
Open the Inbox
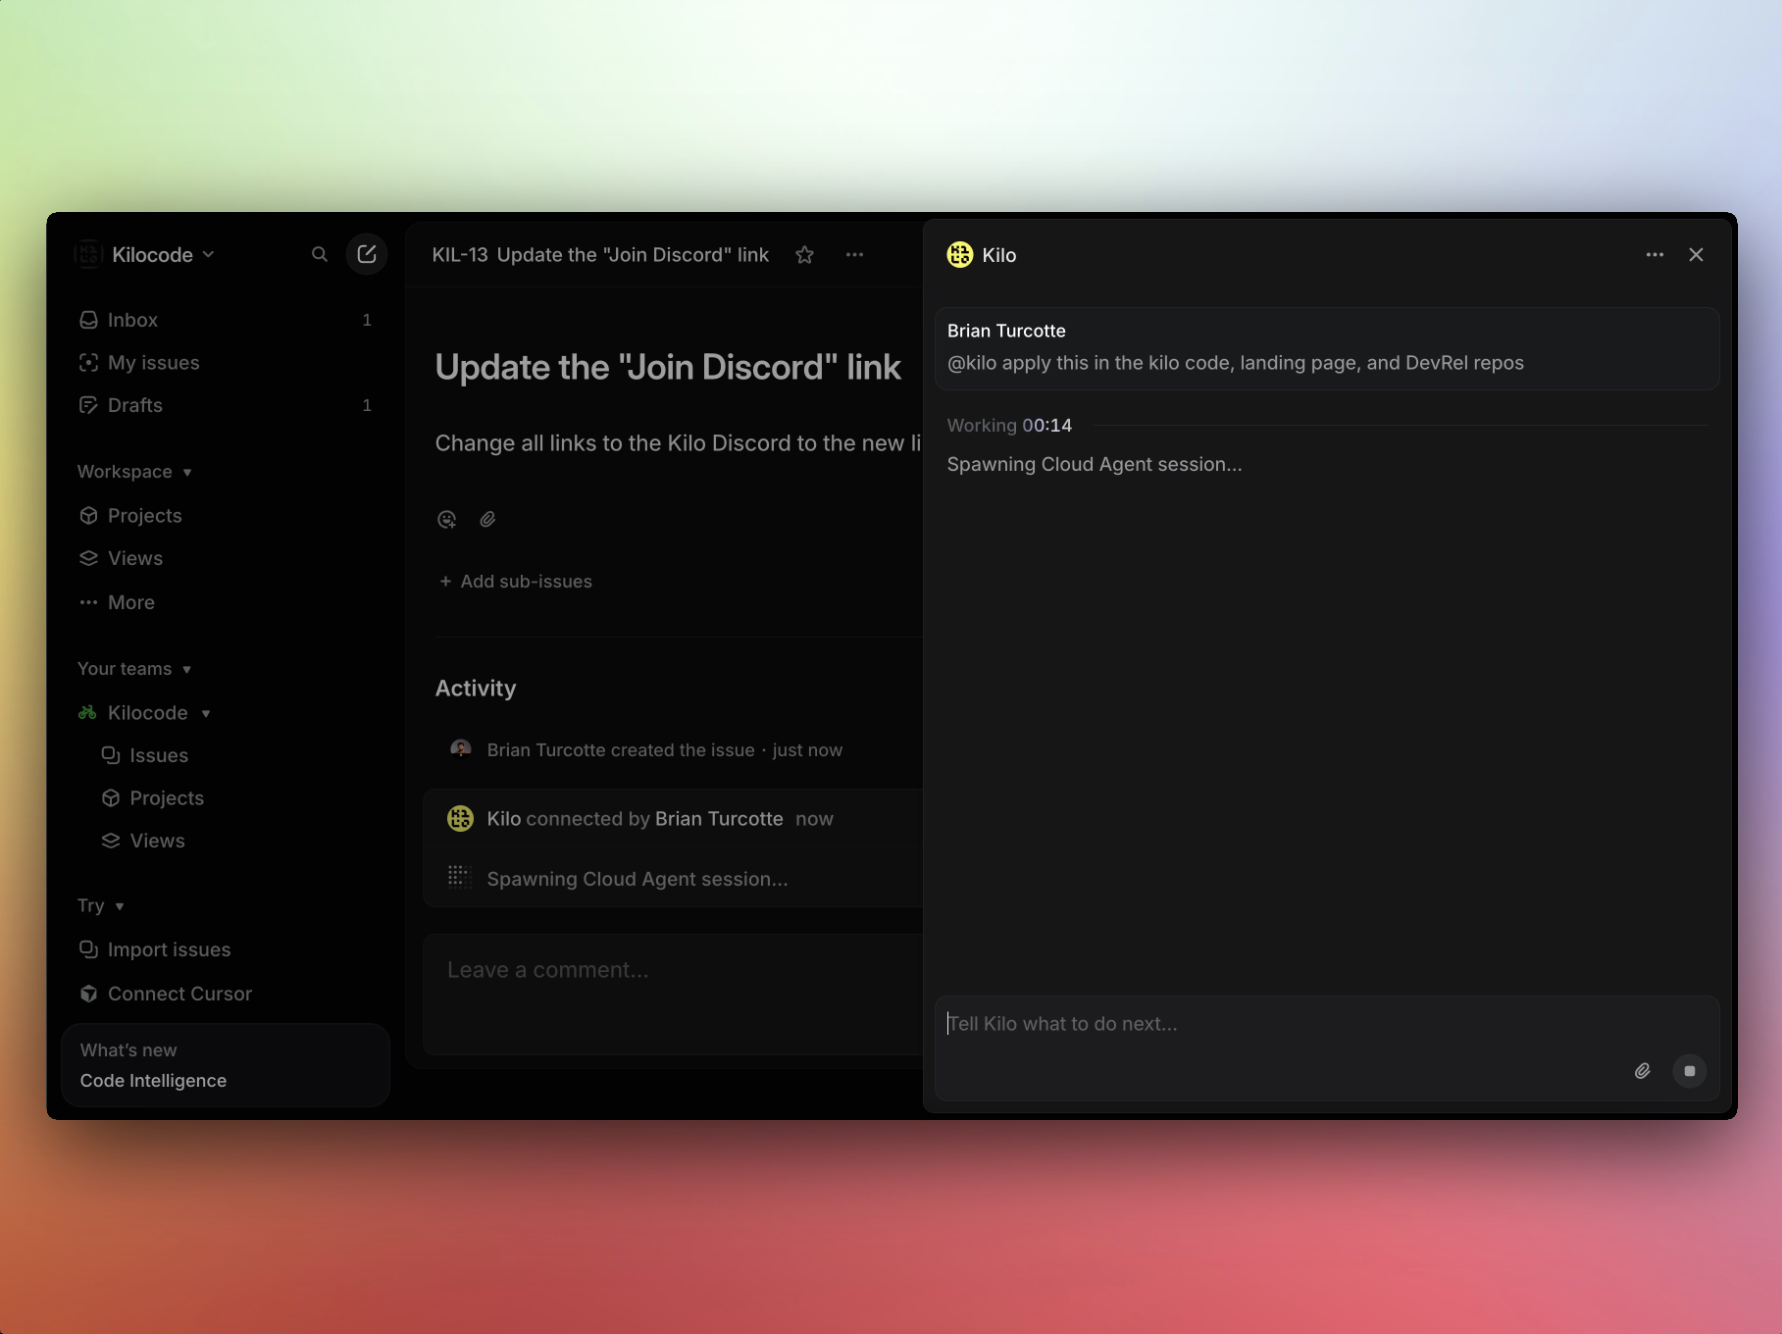pos(225,320)
